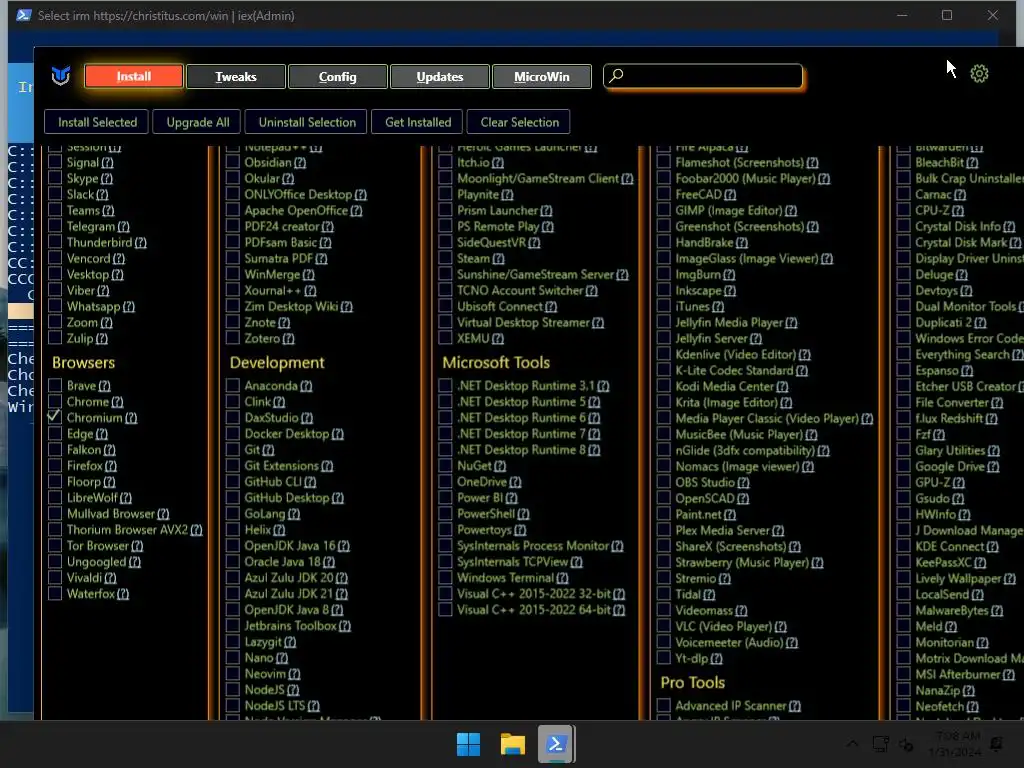Open info link (?) next to Git
The image size is (1024, 768).
[x=268, y=450]
